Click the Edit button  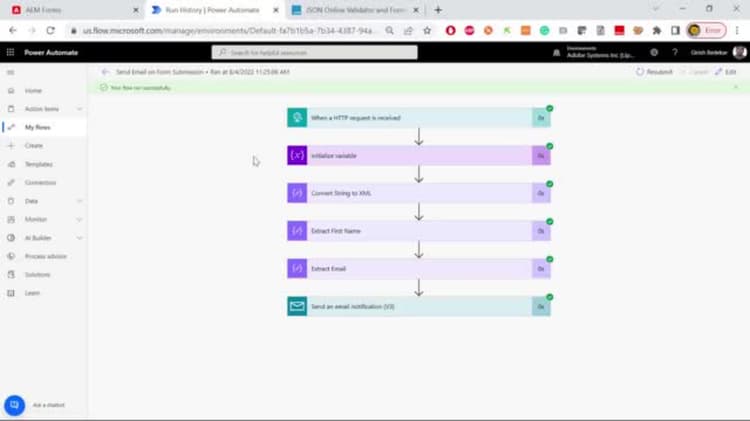726,72
